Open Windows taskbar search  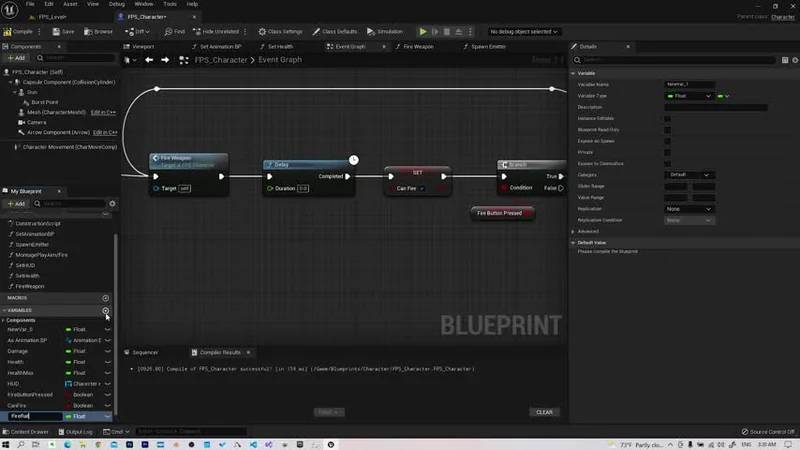[x=21, y=445]
